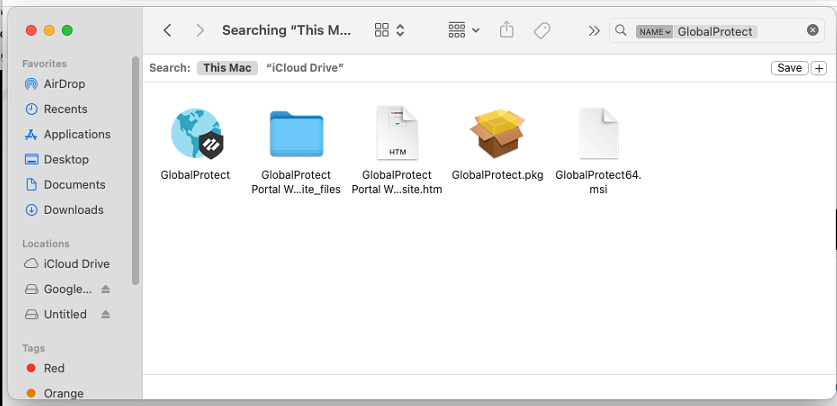Select the GlobalProtect64.msi file icon

[x=598, y=133]
